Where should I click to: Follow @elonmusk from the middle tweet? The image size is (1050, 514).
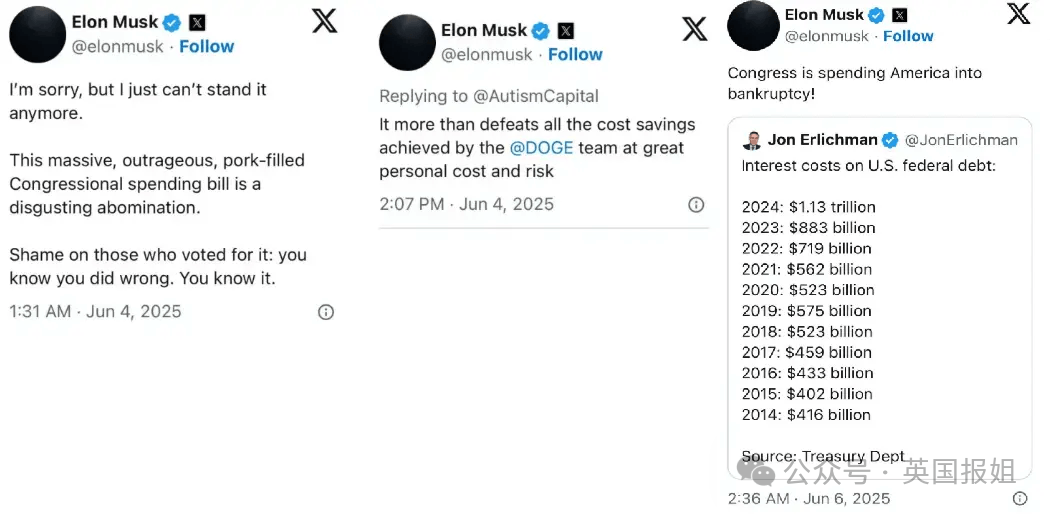click(575, 55)
